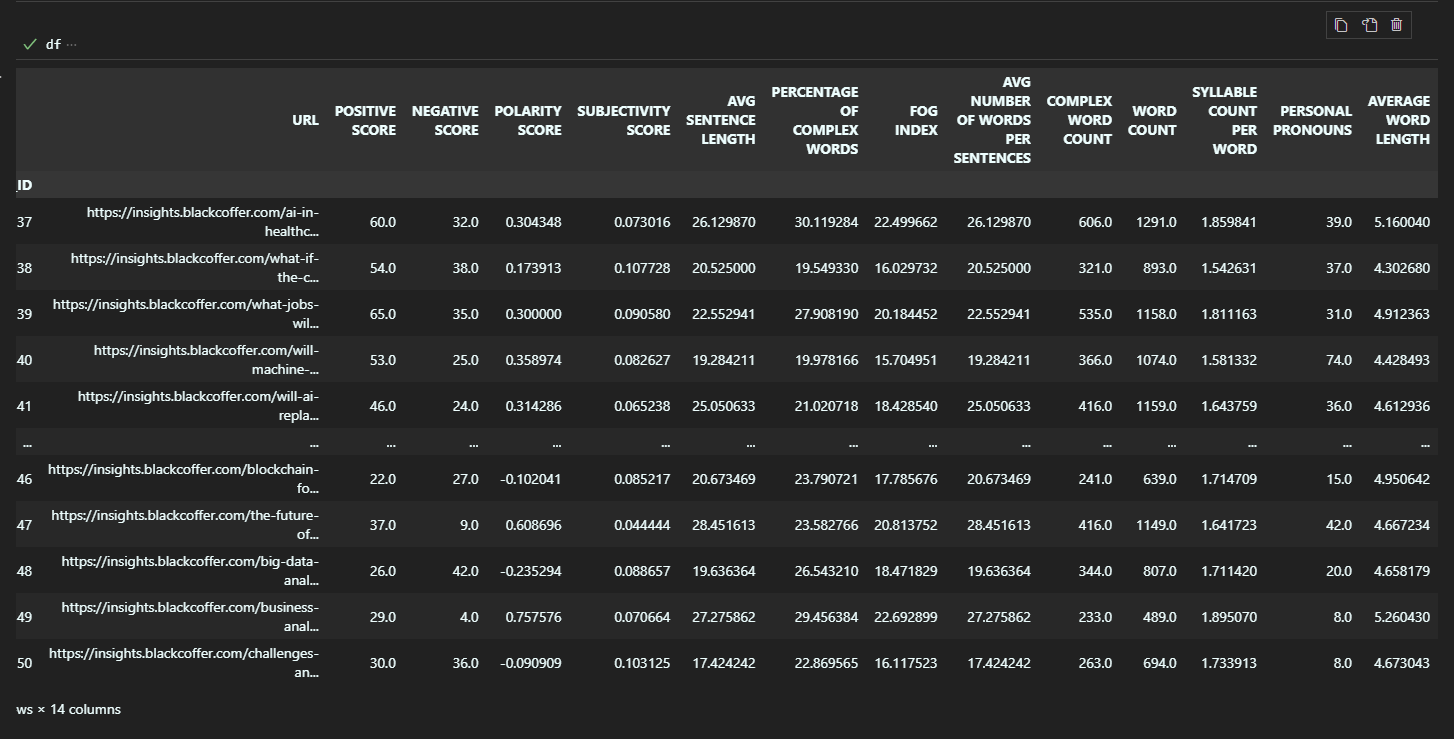
Task: Select the blockchain-fo... URL in row 46
Action: point(184,479)
